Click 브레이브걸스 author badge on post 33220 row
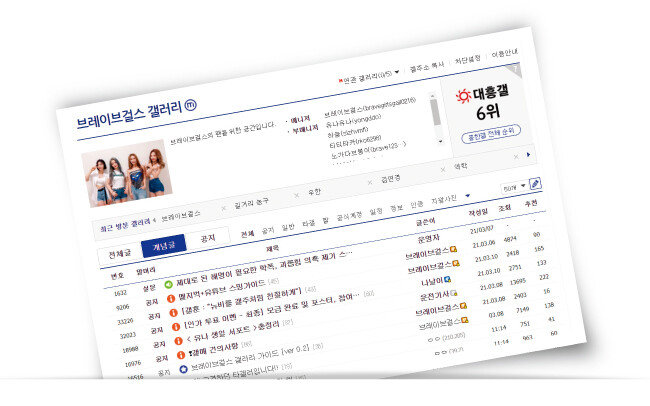The width and height of the screenshot is (650, 406). pos(456,263)
